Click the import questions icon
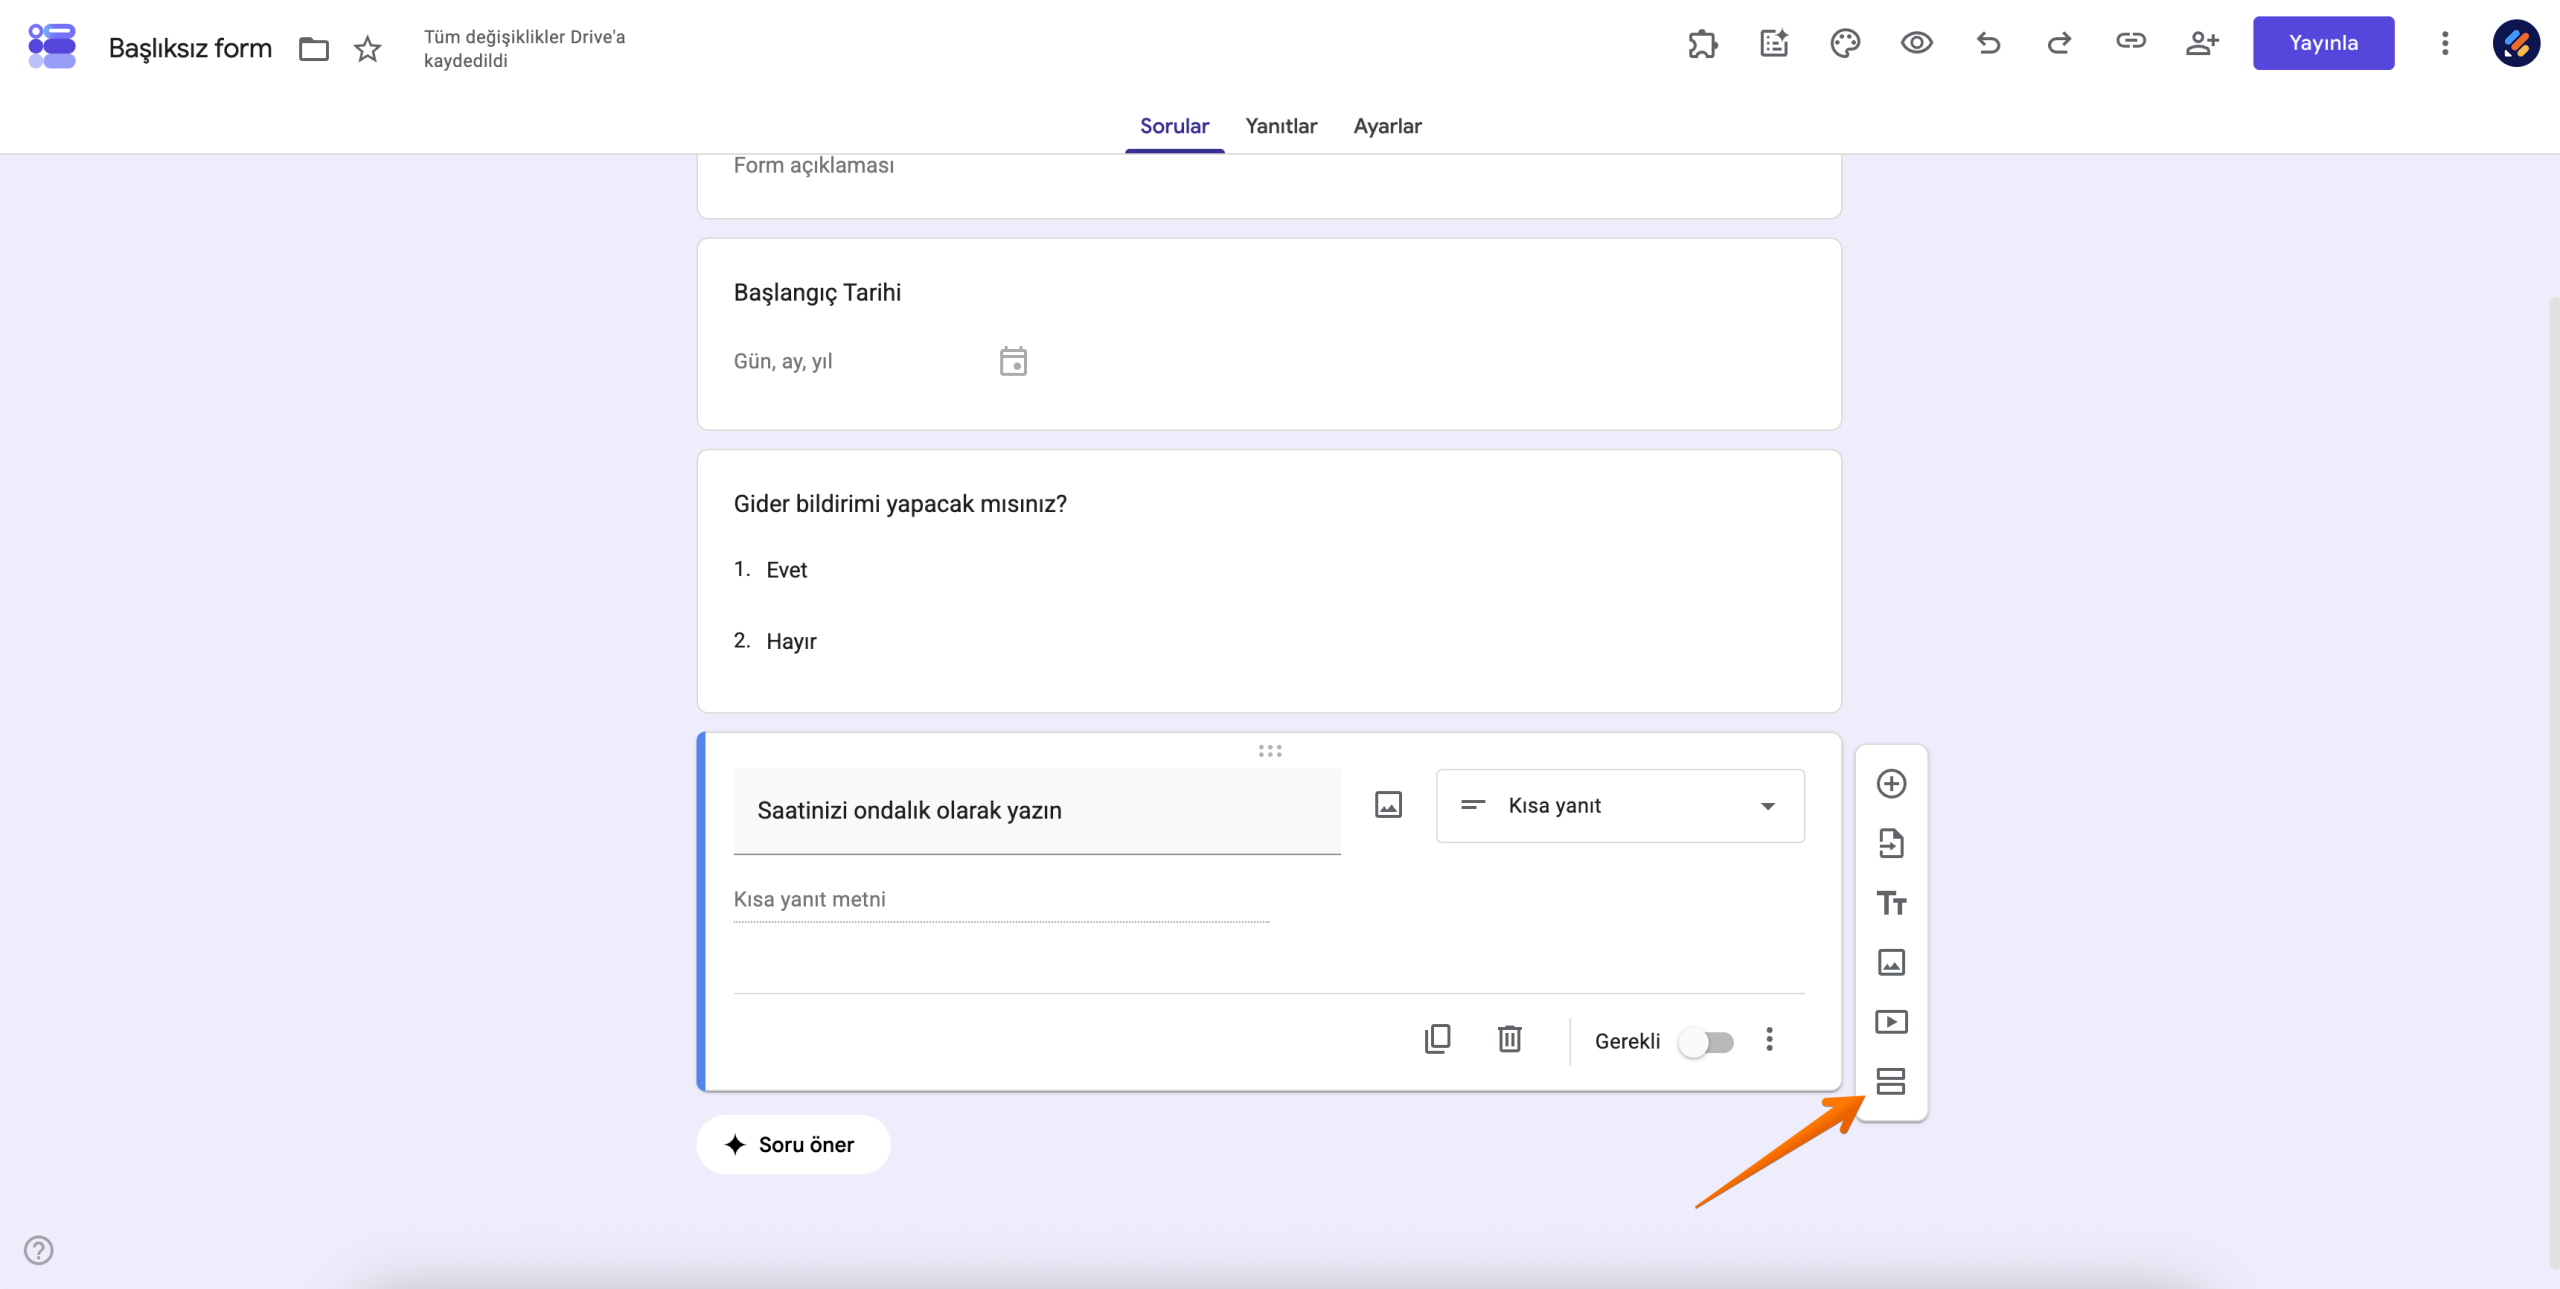Viewport: 2560px width, 1289px height. pos(1891,844)
